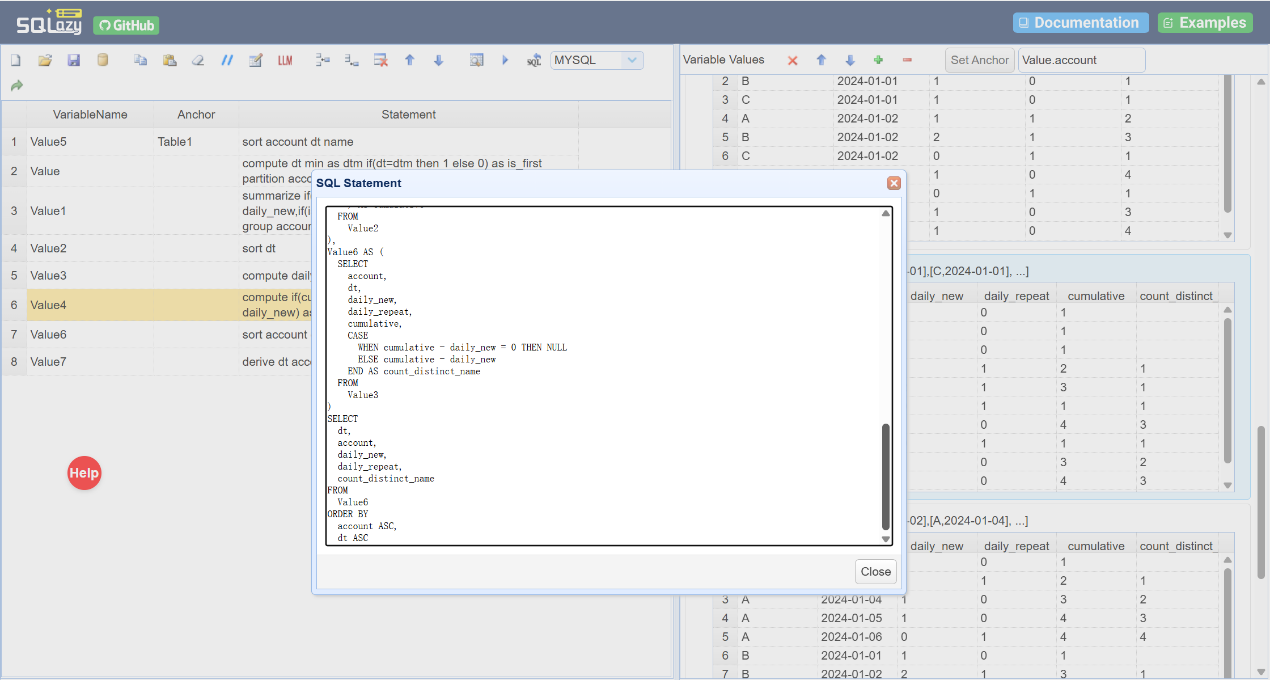The width and height of the screenshot is (1270, 680).
Task: Select the Value3 row
Action: (156, 276)
